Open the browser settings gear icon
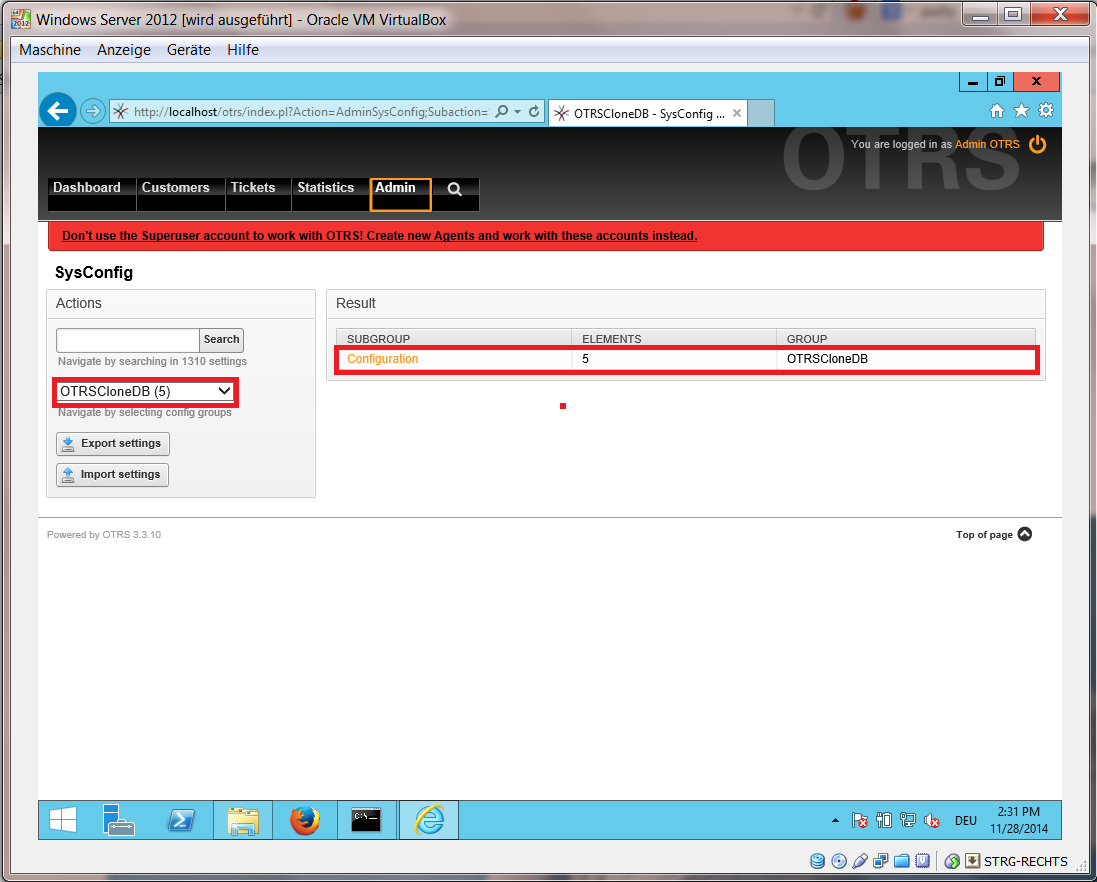This screenshot has height=882, width=1097. coord(1045,110)
